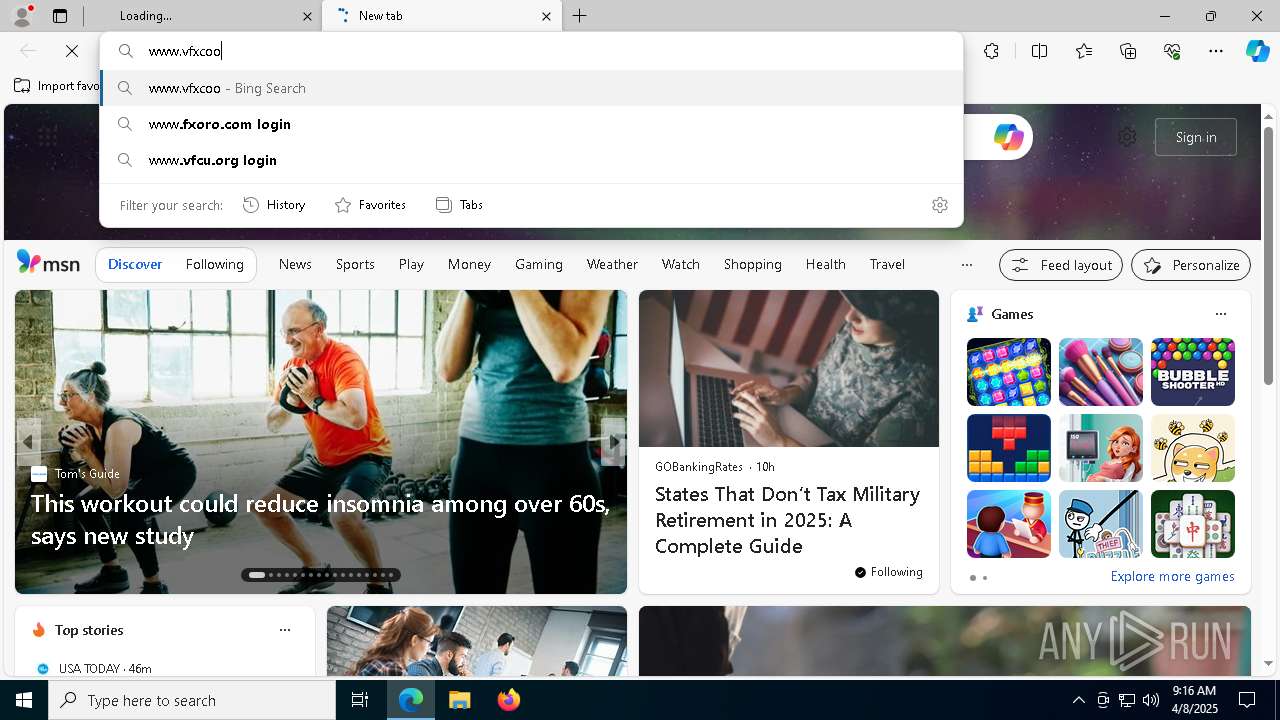Open the Favorites star icon
The image size is (1280, 720).
[1084, 51]
